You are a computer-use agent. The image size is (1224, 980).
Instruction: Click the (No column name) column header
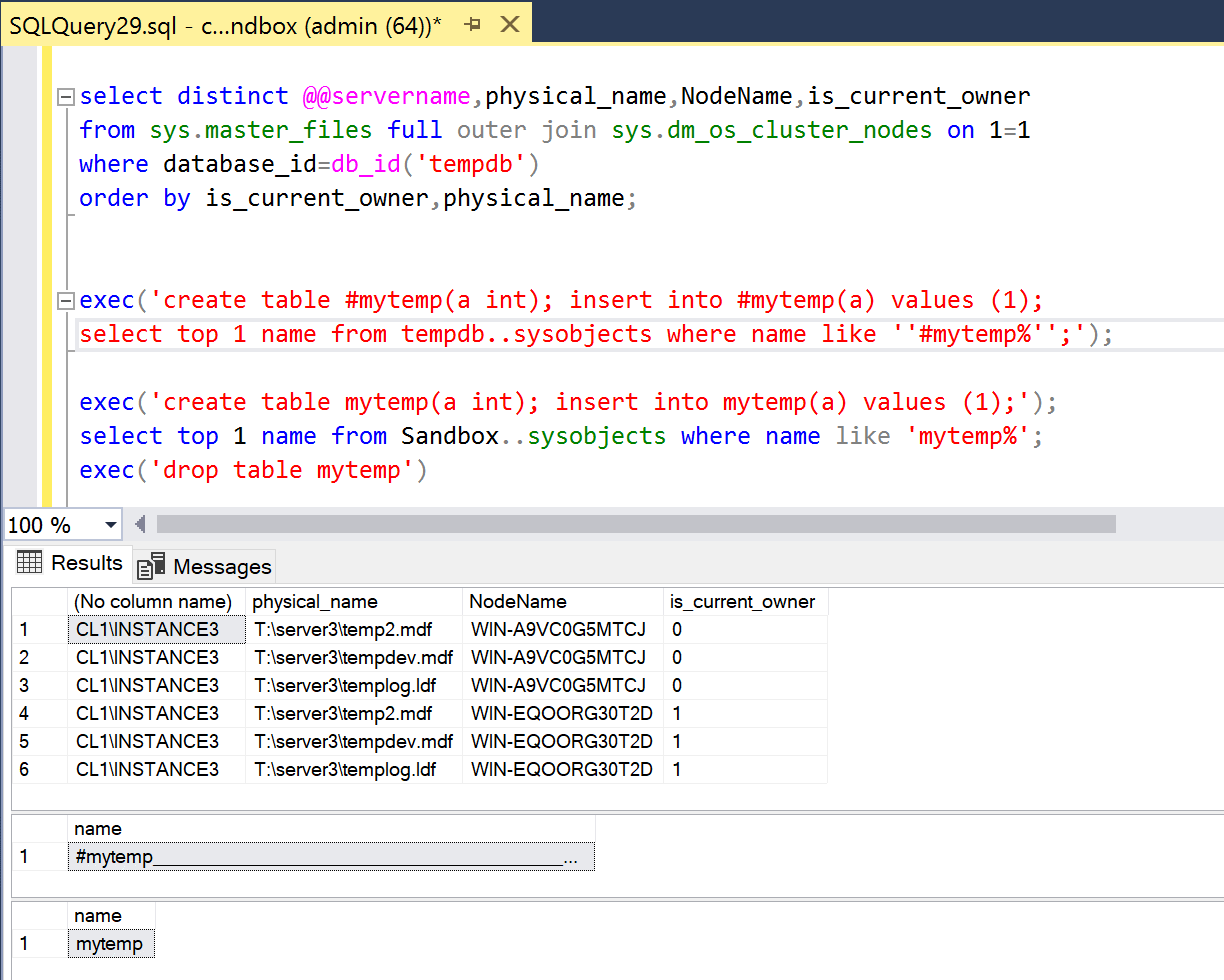coord(153,602)
